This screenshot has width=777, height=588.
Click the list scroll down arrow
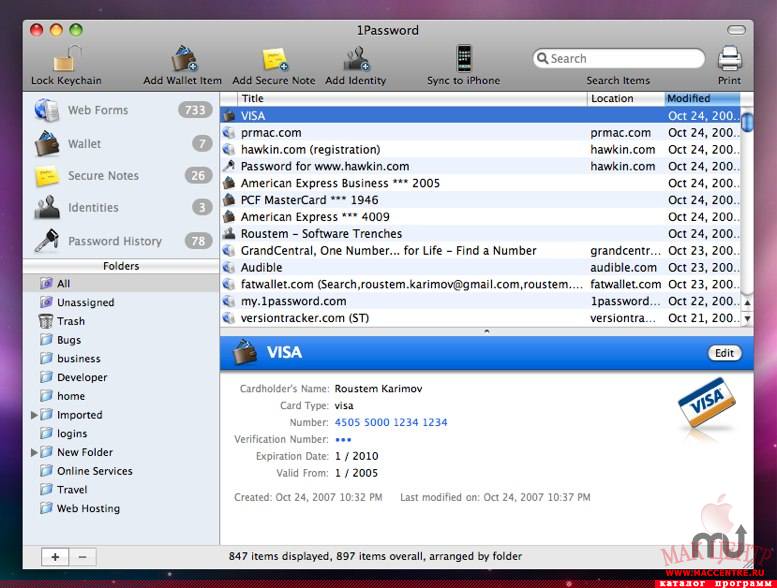[x=747, y=318]
